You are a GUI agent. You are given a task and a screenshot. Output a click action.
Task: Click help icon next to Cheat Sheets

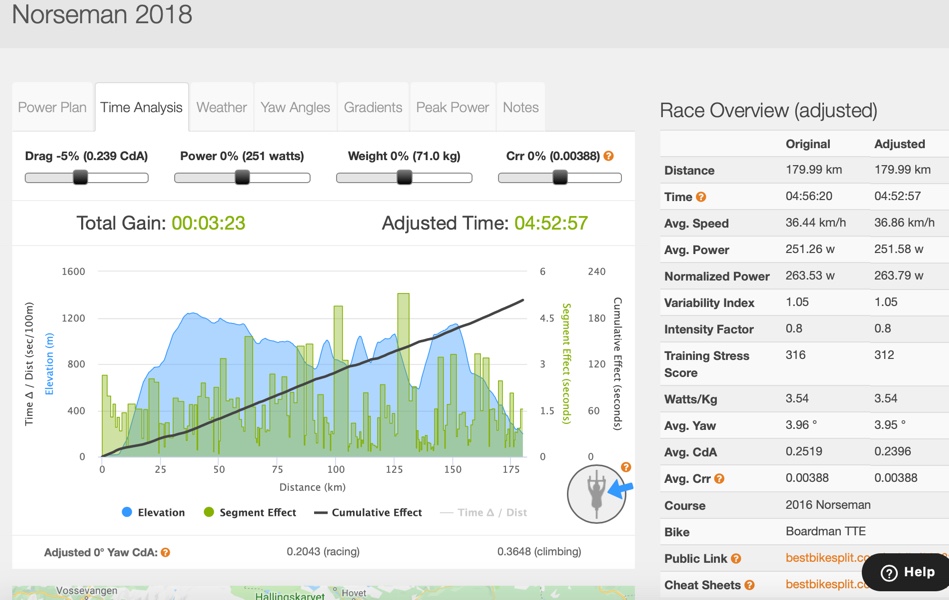(749, 585)
